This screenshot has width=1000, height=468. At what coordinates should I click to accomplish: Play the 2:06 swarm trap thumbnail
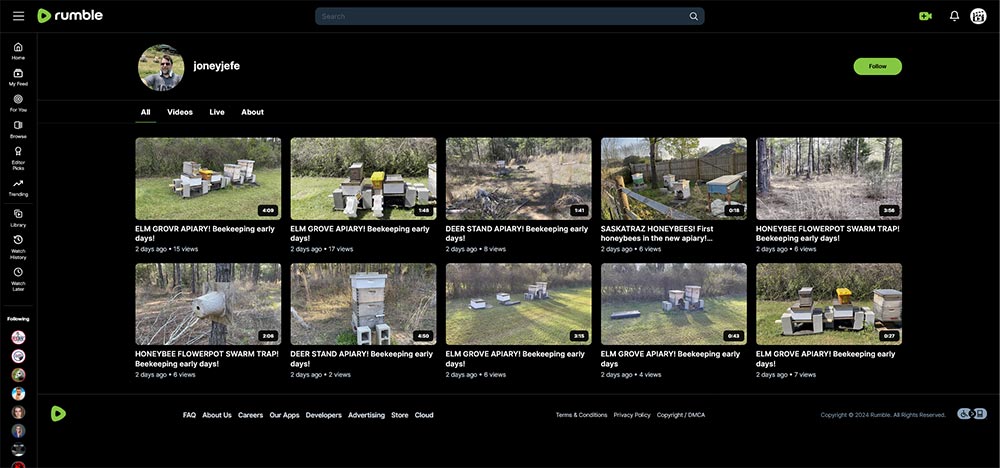click(208, 304)
